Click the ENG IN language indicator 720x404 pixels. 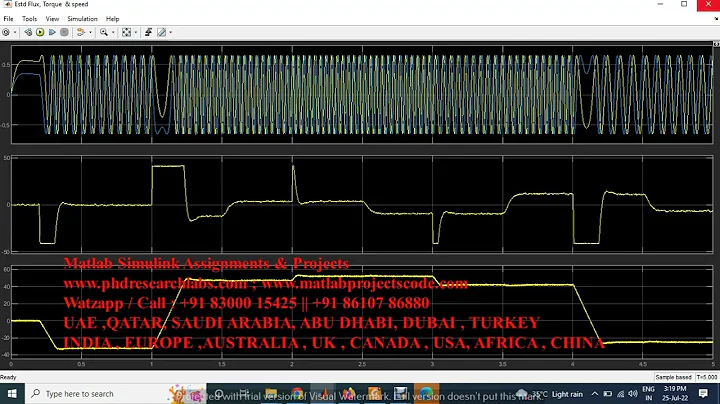648,394
